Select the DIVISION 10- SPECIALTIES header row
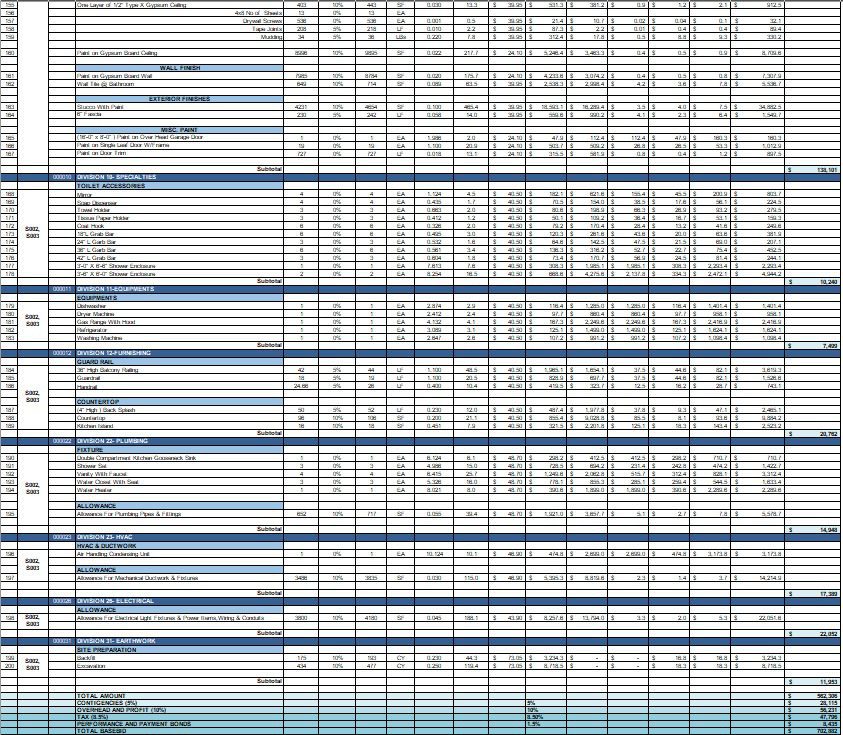The width and height of the screenshot is (843, 735). tap(118, 175)
